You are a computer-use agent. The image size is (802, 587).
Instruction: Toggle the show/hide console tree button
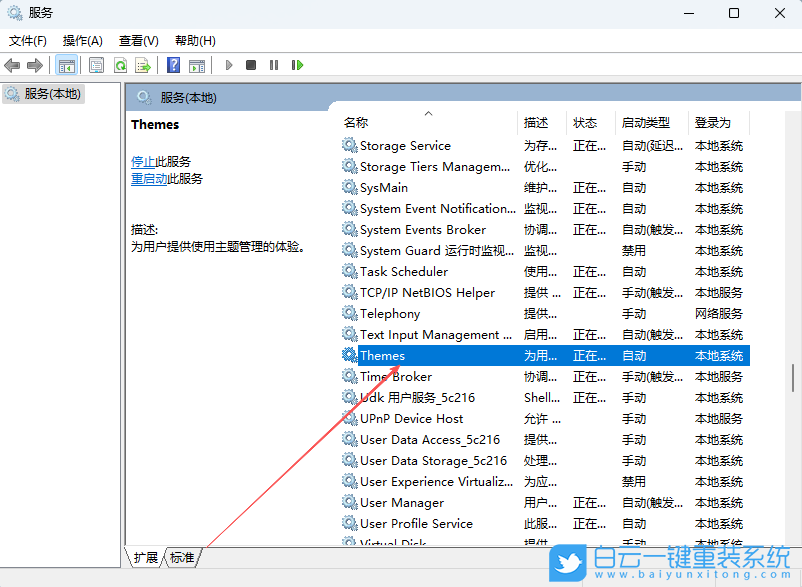point(66,65)
